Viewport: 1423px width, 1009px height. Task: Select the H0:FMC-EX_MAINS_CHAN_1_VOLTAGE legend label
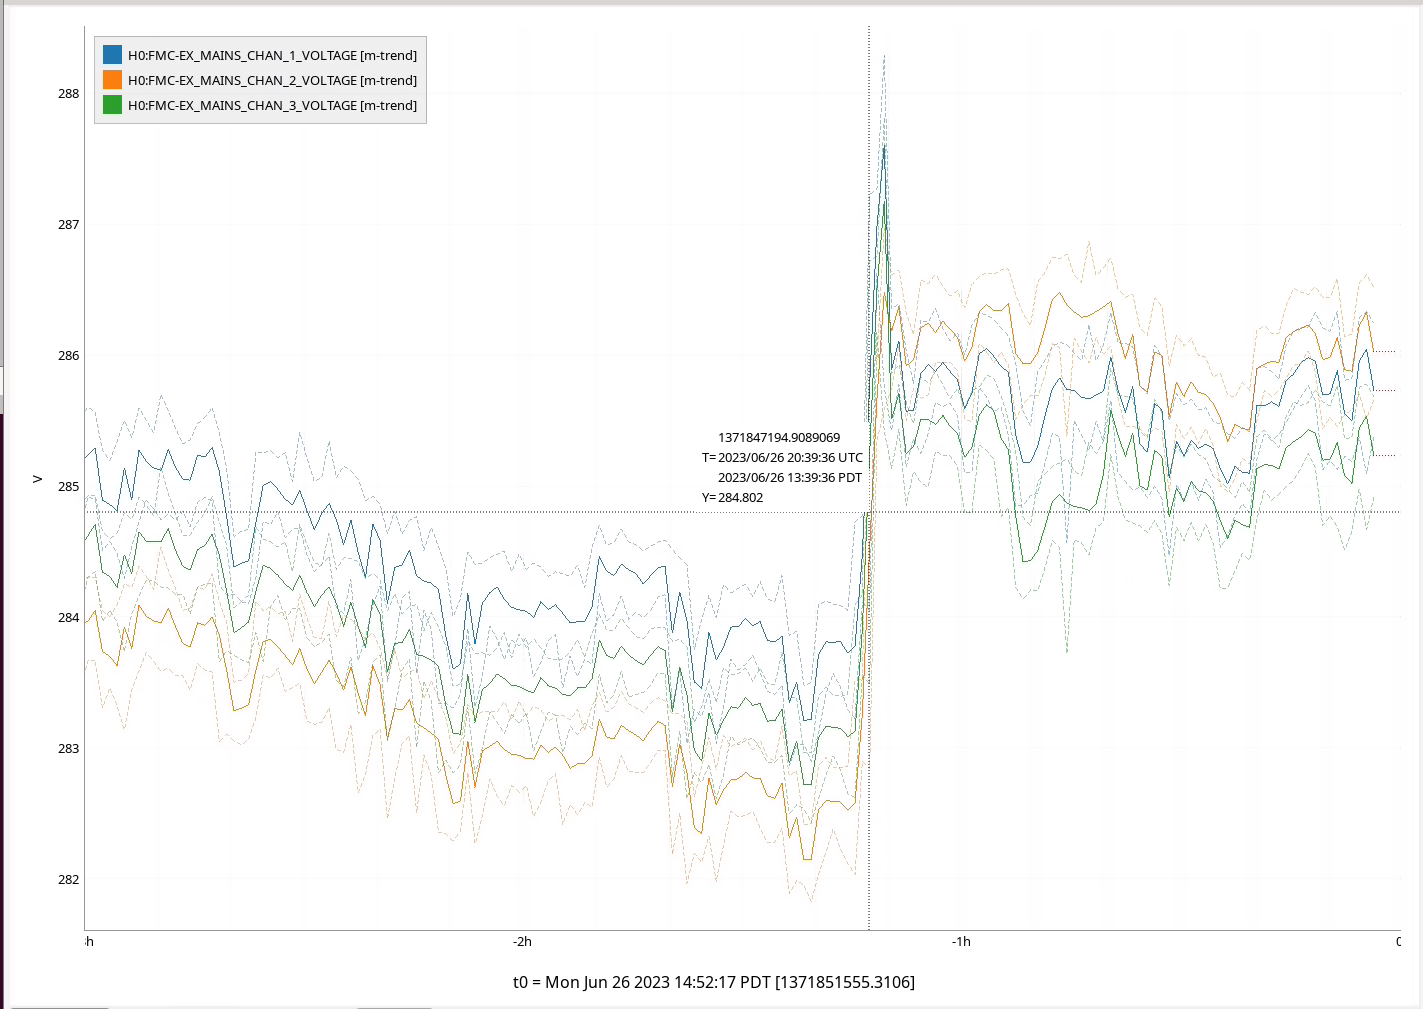[272, 55]
